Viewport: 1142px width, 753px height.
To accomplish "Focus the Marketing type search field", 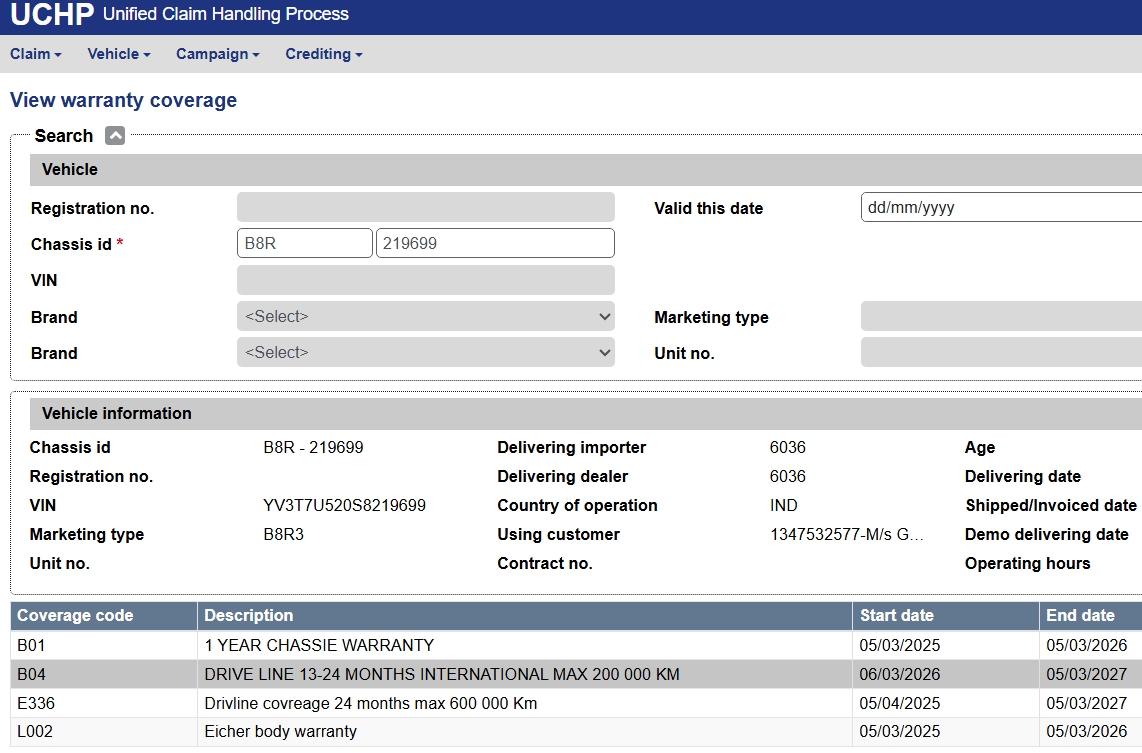I will (x=1001, y=316).
